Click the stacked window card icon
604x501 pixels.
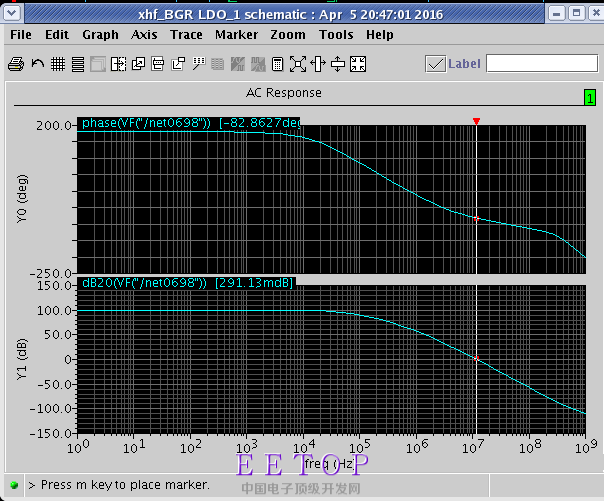point(158,64)
